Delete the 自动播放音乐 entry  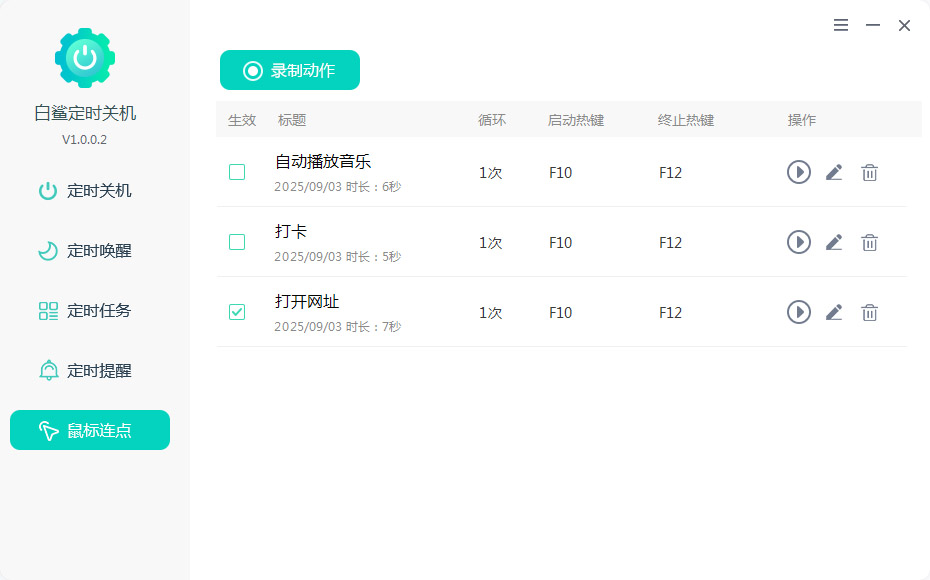pos(870,172)
